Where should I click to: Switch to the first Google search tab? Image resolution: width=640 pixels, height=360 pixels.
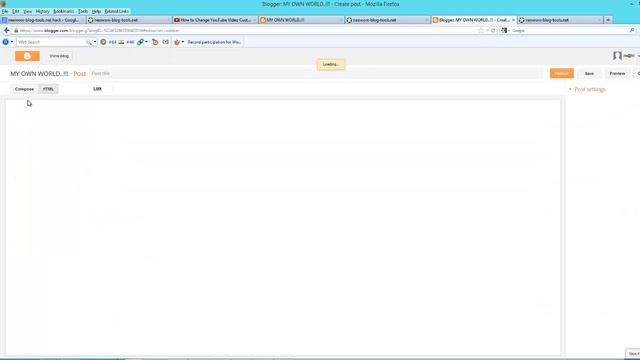(43, 20)
